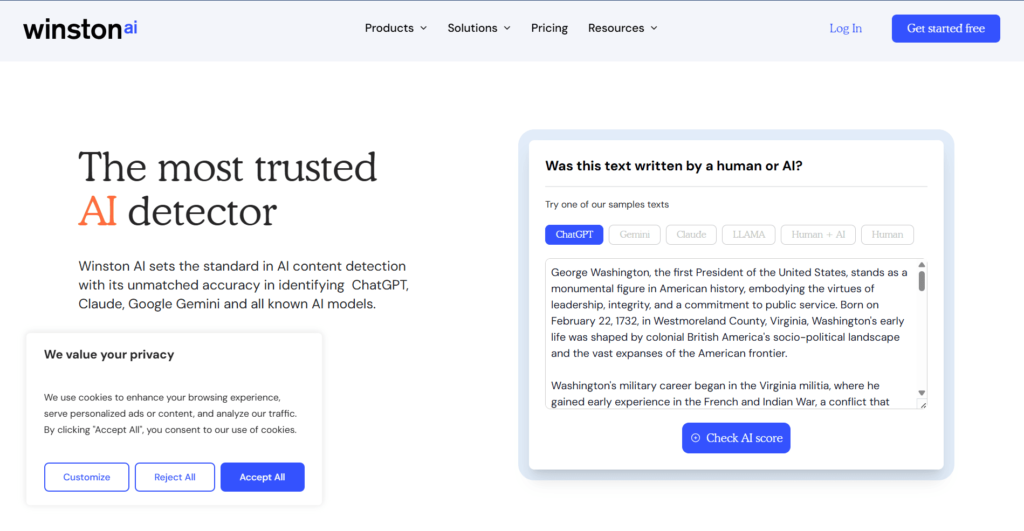Expand the Resources navigation menu
1024x531 pixels.
[622, 28]
